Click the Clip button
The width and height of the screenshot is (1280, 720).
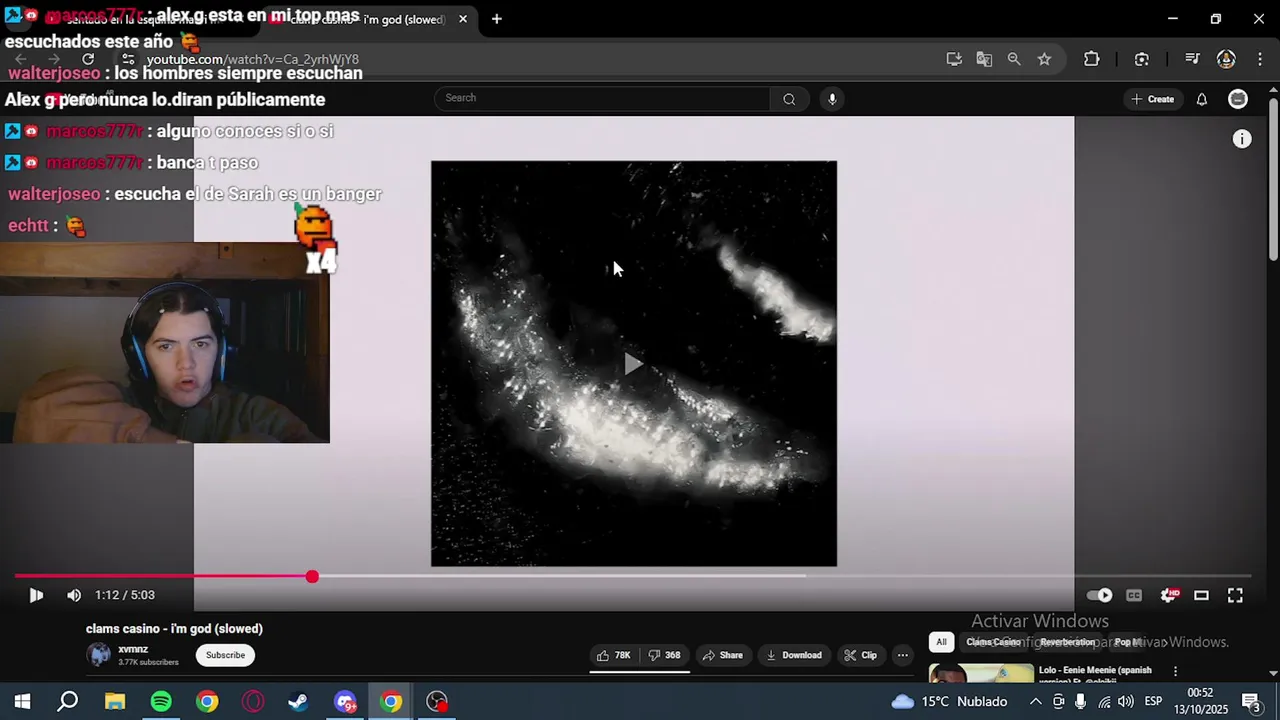(x=861, y=655)
